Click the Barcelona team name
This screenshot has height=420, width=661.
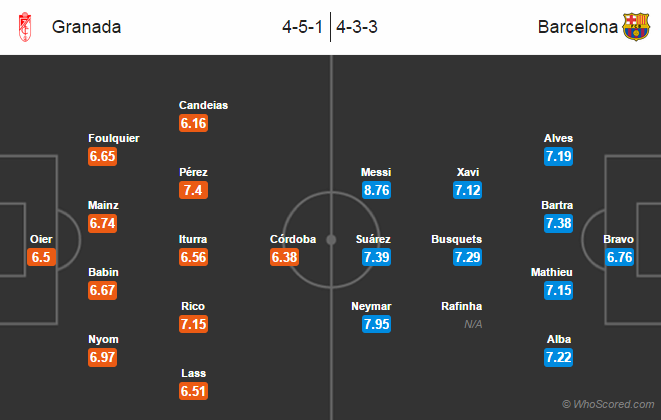click(x=577, y=27)
